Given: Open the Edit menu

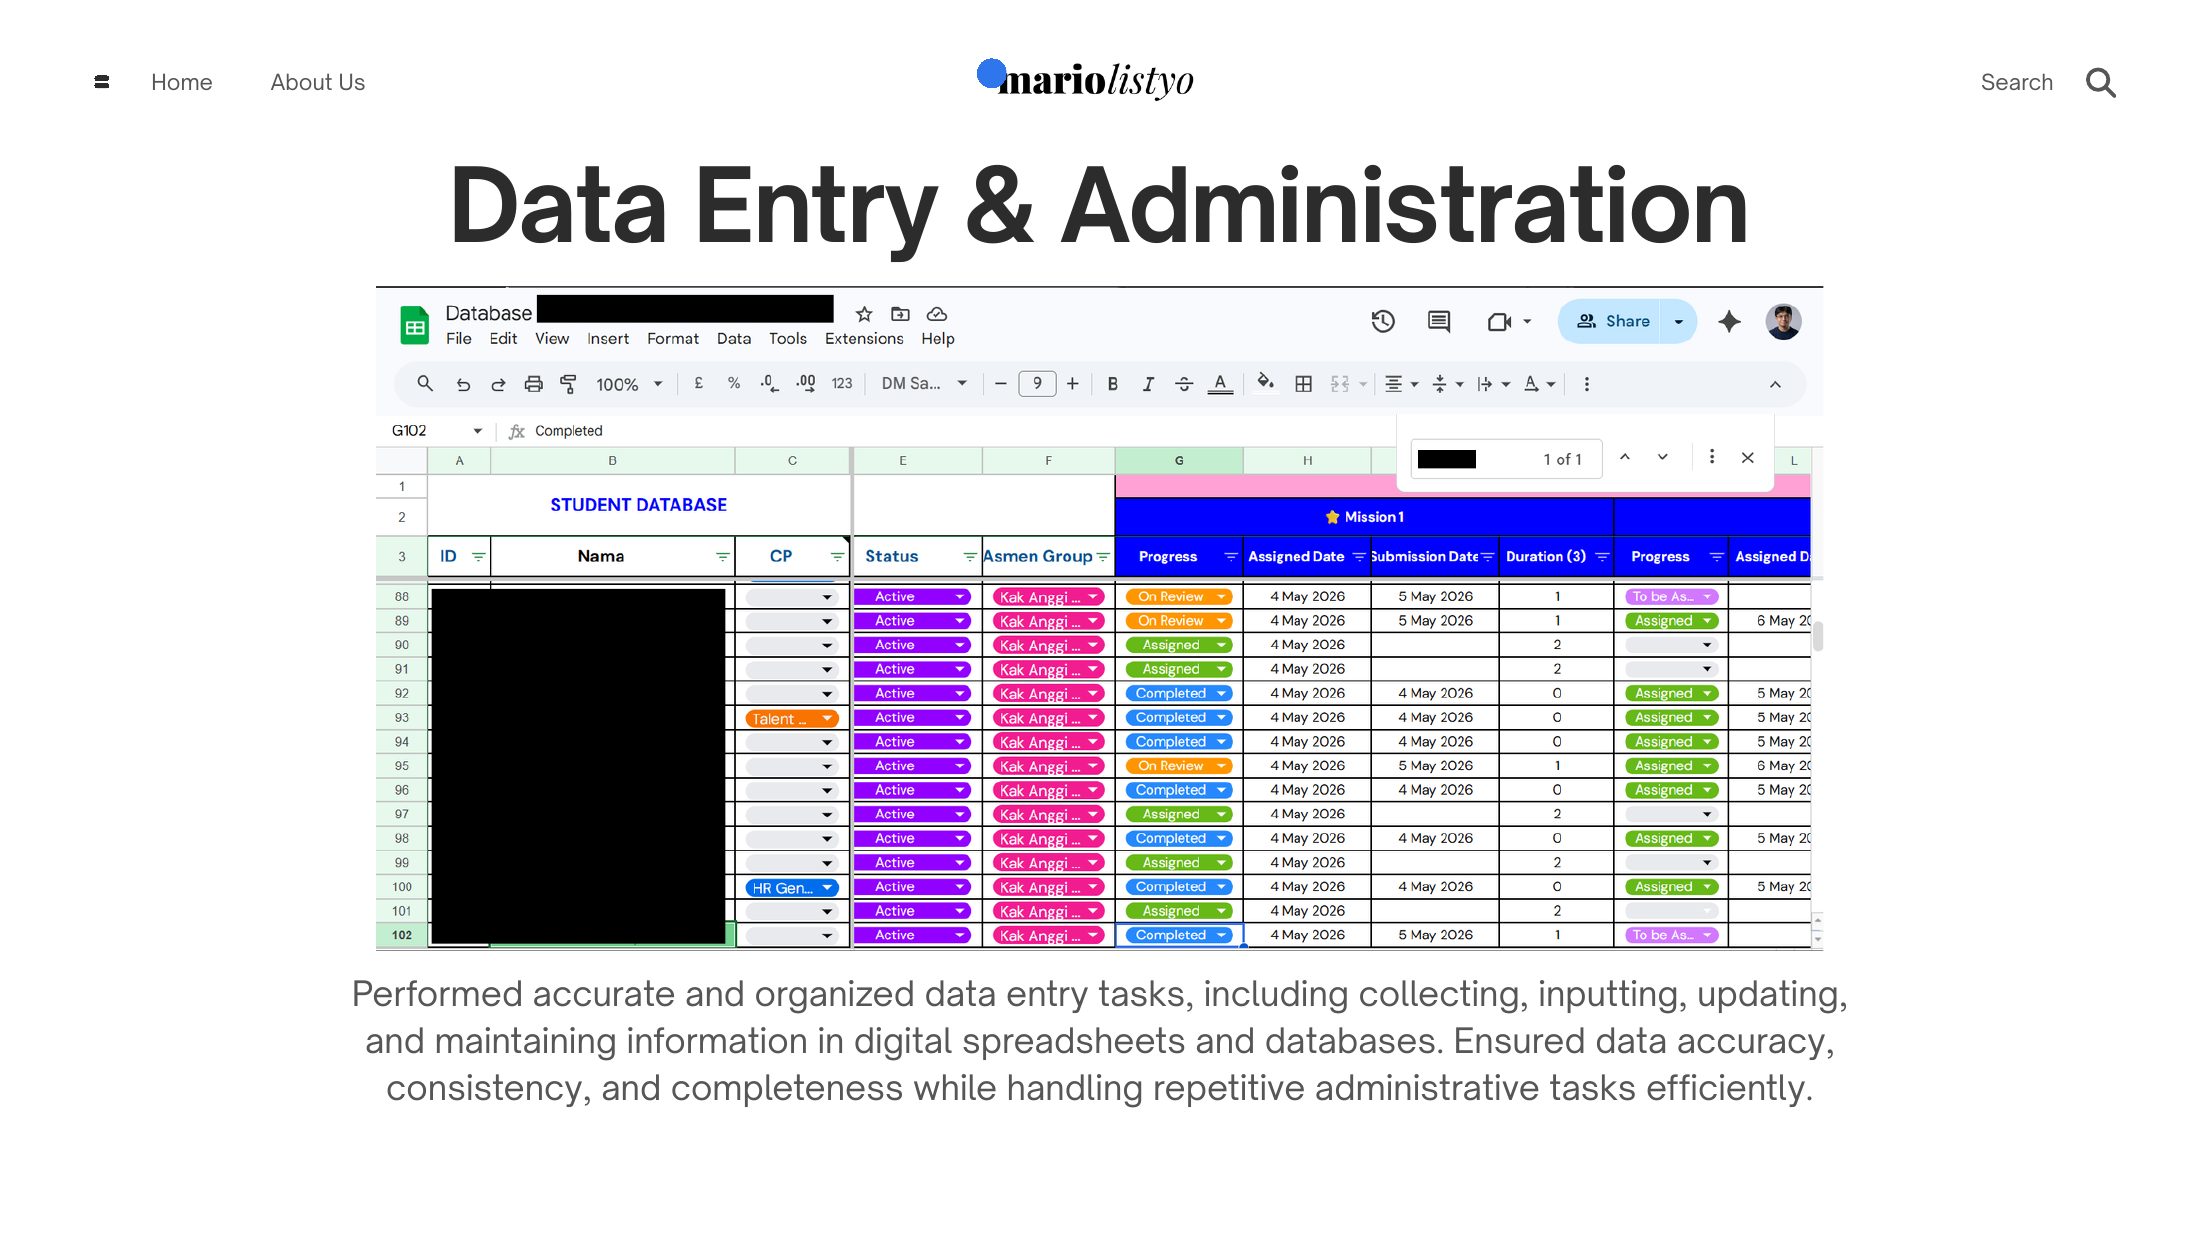Looking at the screenshot, I should click(503, 339).
